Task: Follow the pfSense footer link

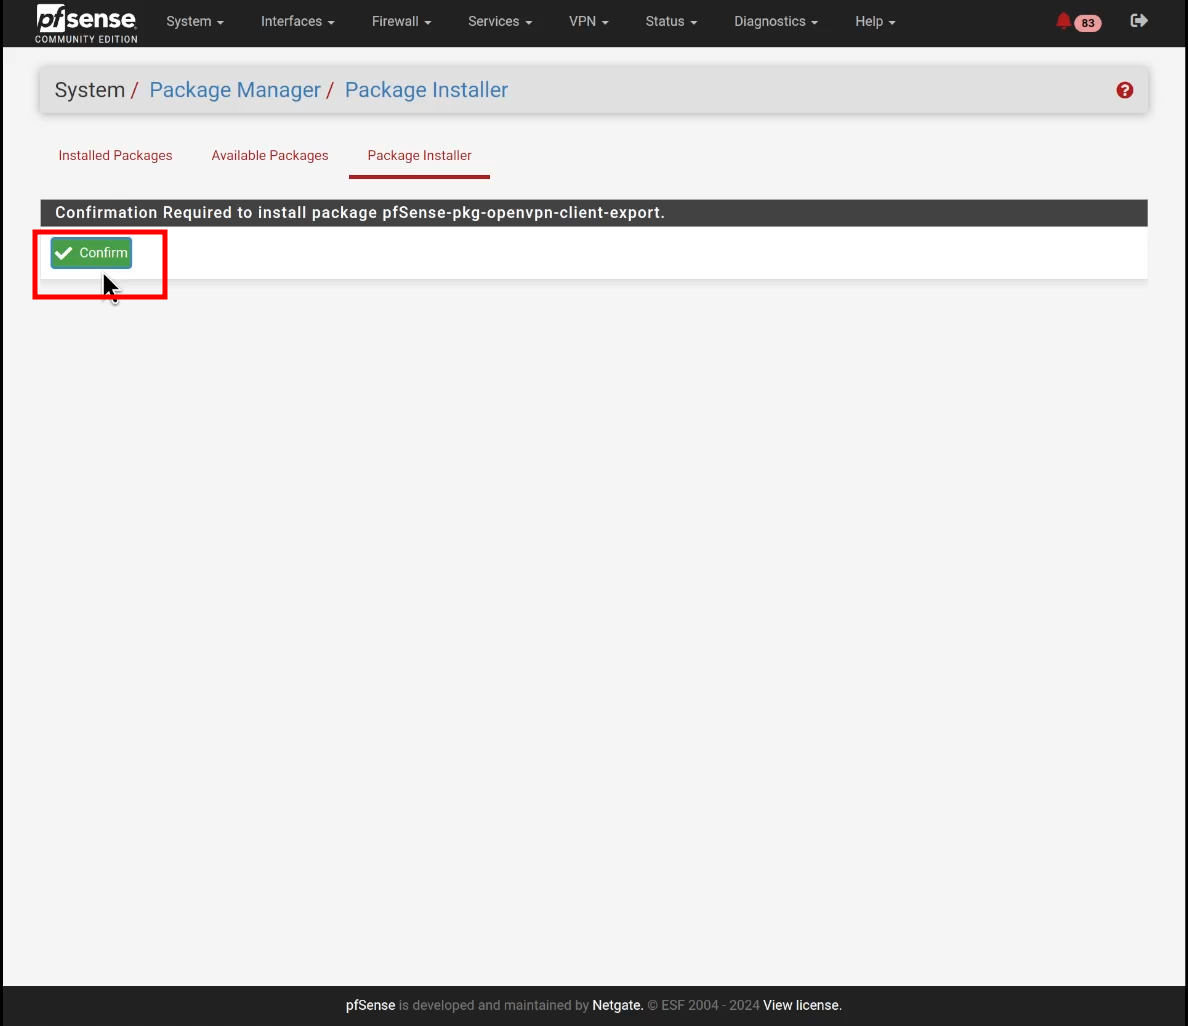Action: tap(370, 1006)
